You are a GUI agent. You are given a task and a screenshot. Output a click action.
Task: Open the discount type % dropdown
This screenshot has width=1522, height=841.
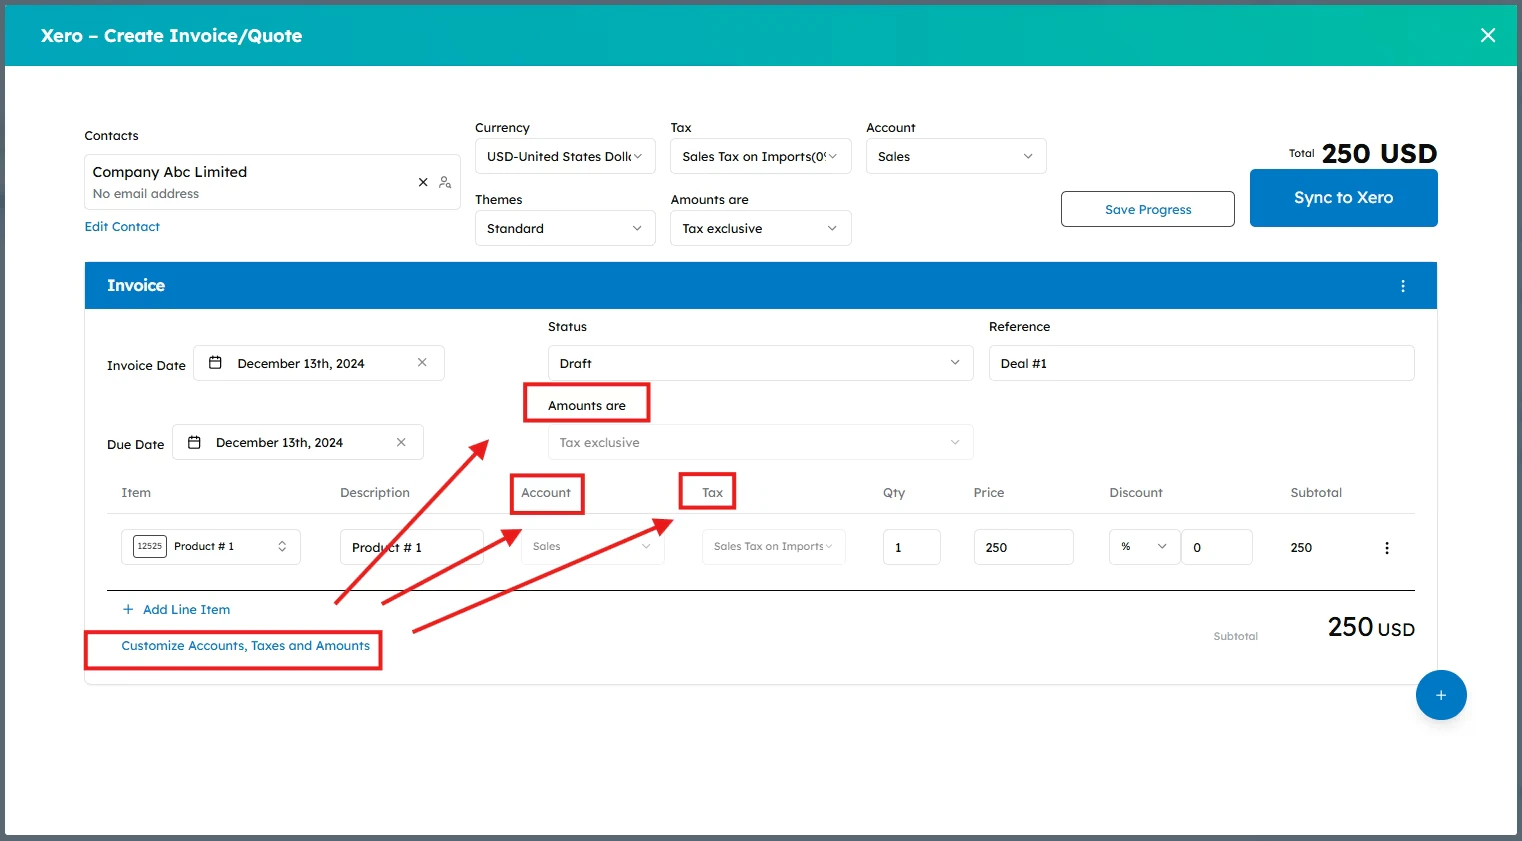coord(1144,547)
